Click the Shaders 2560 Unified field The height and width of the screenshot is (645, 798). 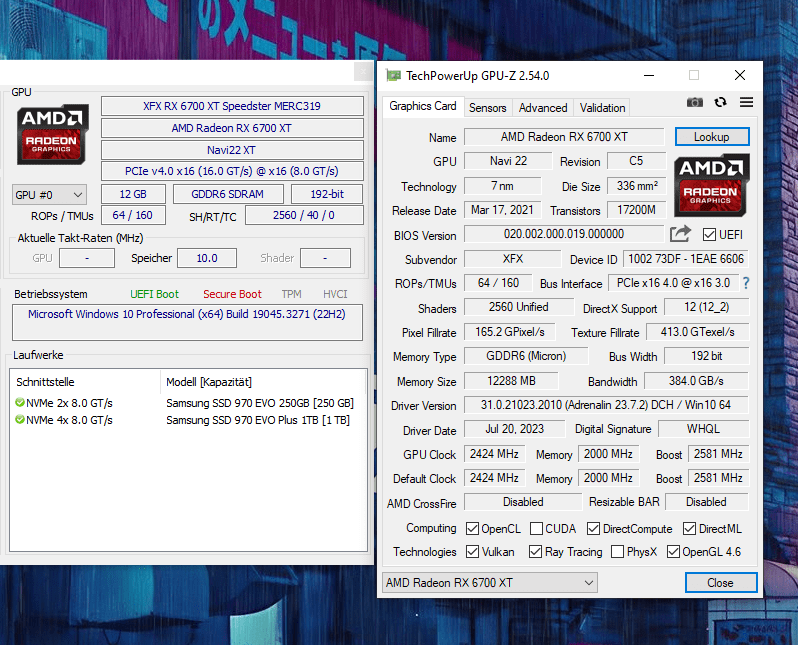pos(519,307)
